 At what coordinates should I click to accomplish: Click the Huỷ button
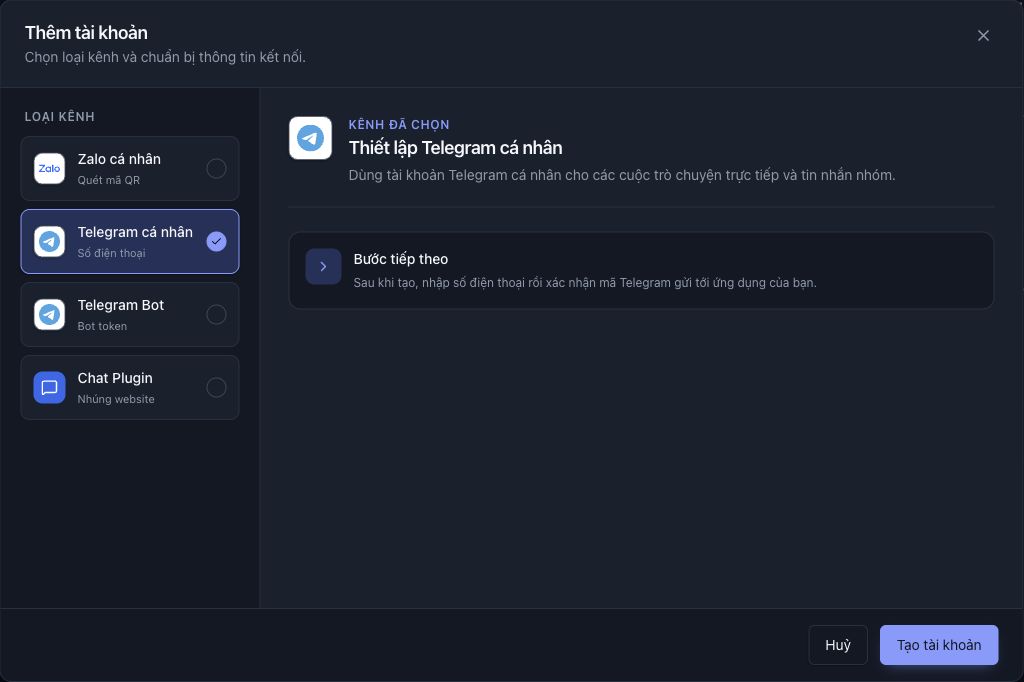pyautogui.click(x=838, y=645)
